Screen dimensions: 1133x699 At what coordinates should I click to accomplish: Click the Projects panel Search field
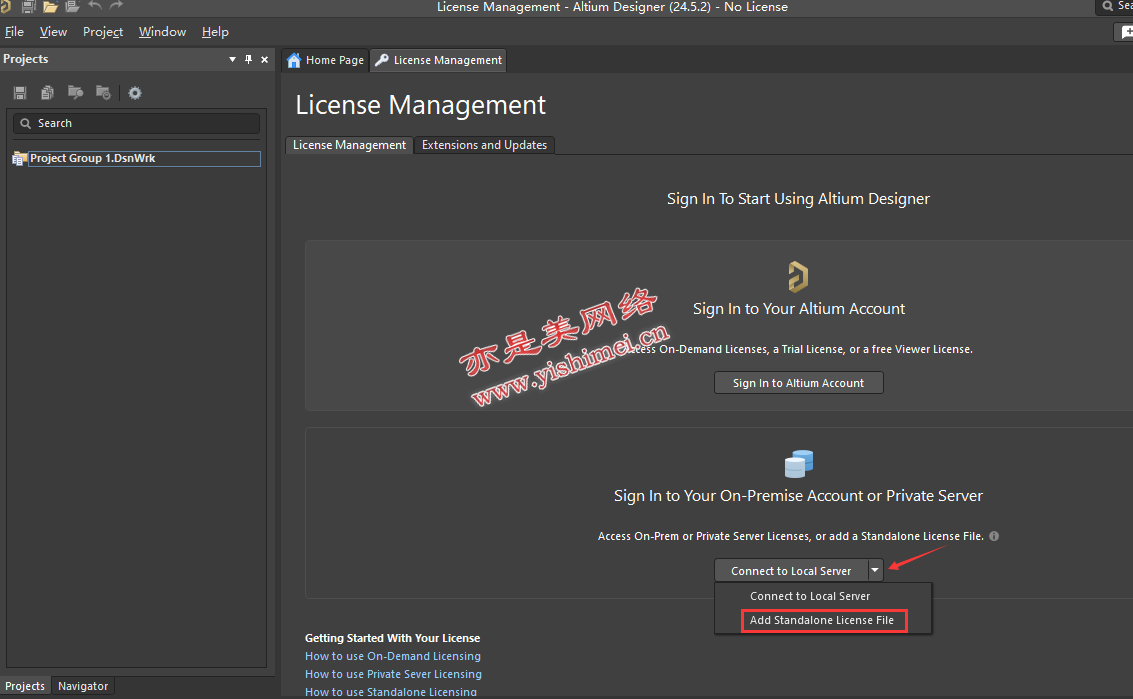(x=137, y=124)
